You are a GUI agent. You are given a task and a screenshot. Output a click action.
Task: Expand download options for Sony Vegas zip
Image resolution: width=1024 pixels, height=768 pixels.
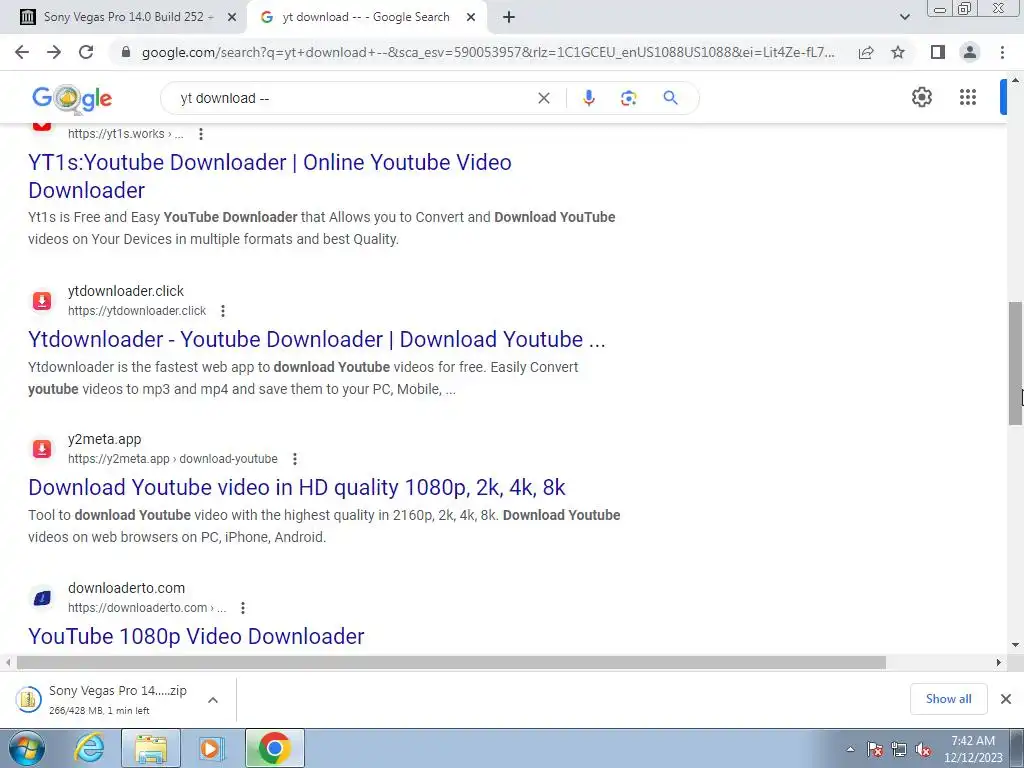(213, 700)
